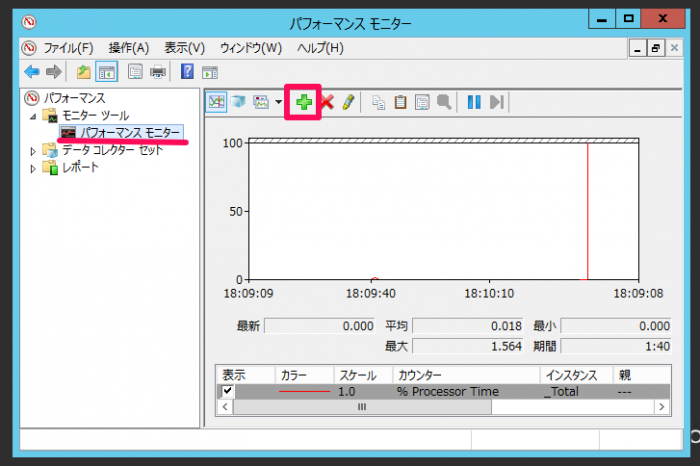The image size is (700, 466).
Task: Click the red Delete counter X icon
Action: coord(327,102)
